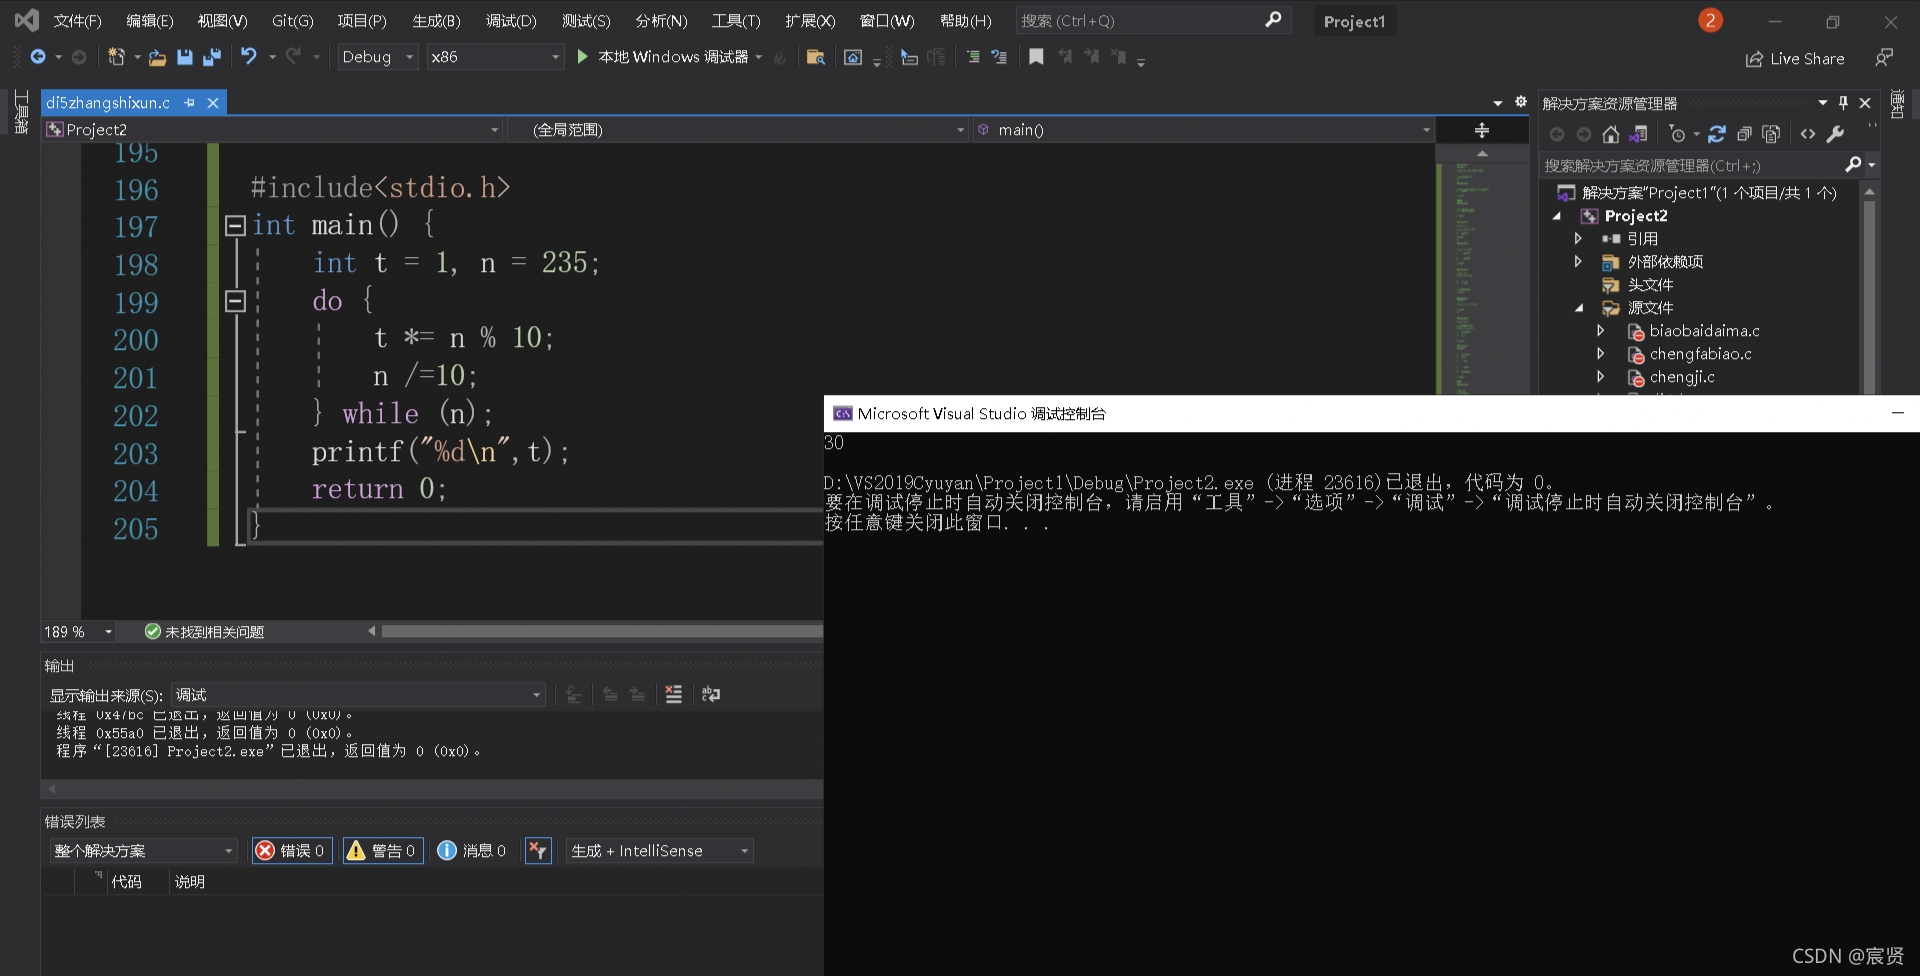The width and height of the screenshot is (1920, 976).
Task: Open the x86 platform dropdown
Action: 495,57
